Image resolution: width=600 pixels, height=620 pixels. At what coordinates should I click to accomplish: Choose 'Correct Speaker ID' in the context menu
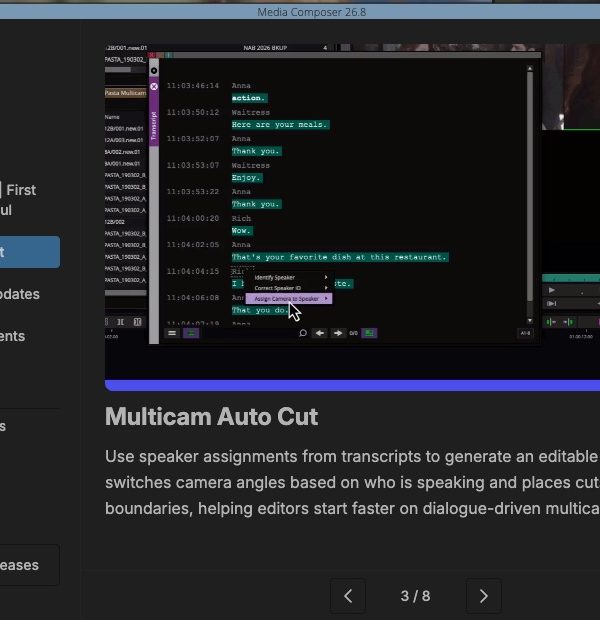click(x=289, y=288)
